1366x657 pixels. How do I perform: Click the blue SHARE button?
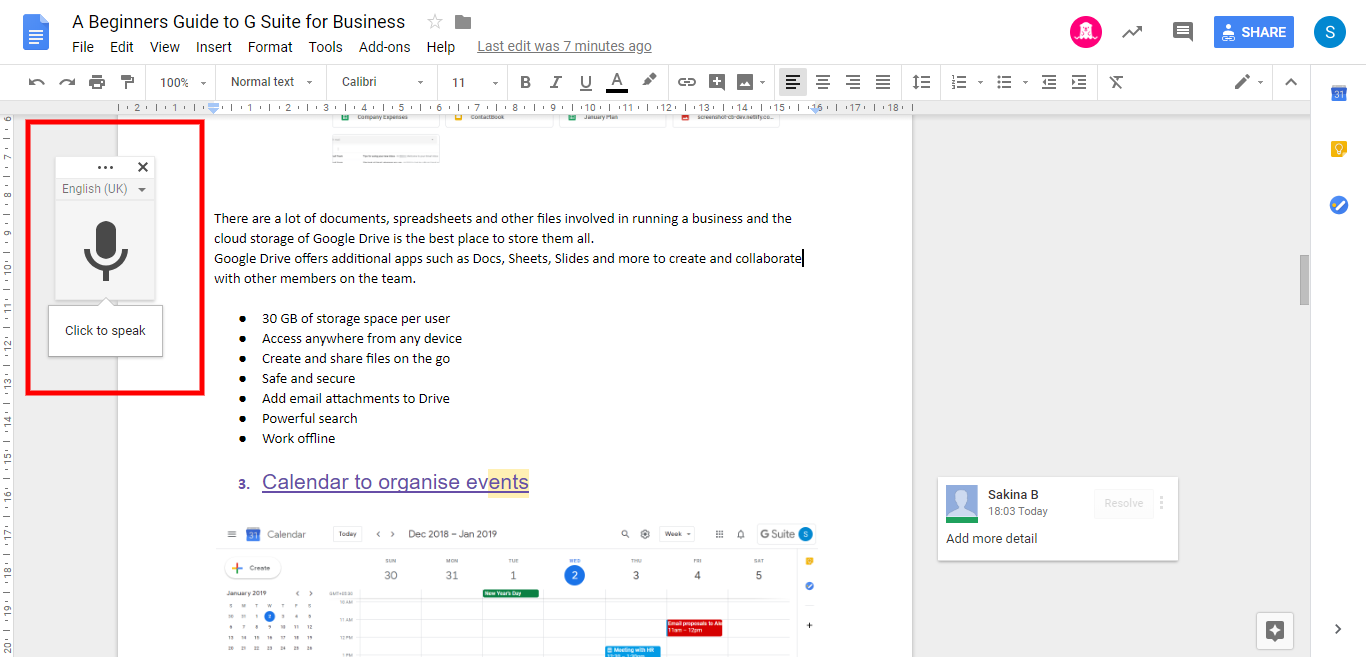tap(1254, 32)
